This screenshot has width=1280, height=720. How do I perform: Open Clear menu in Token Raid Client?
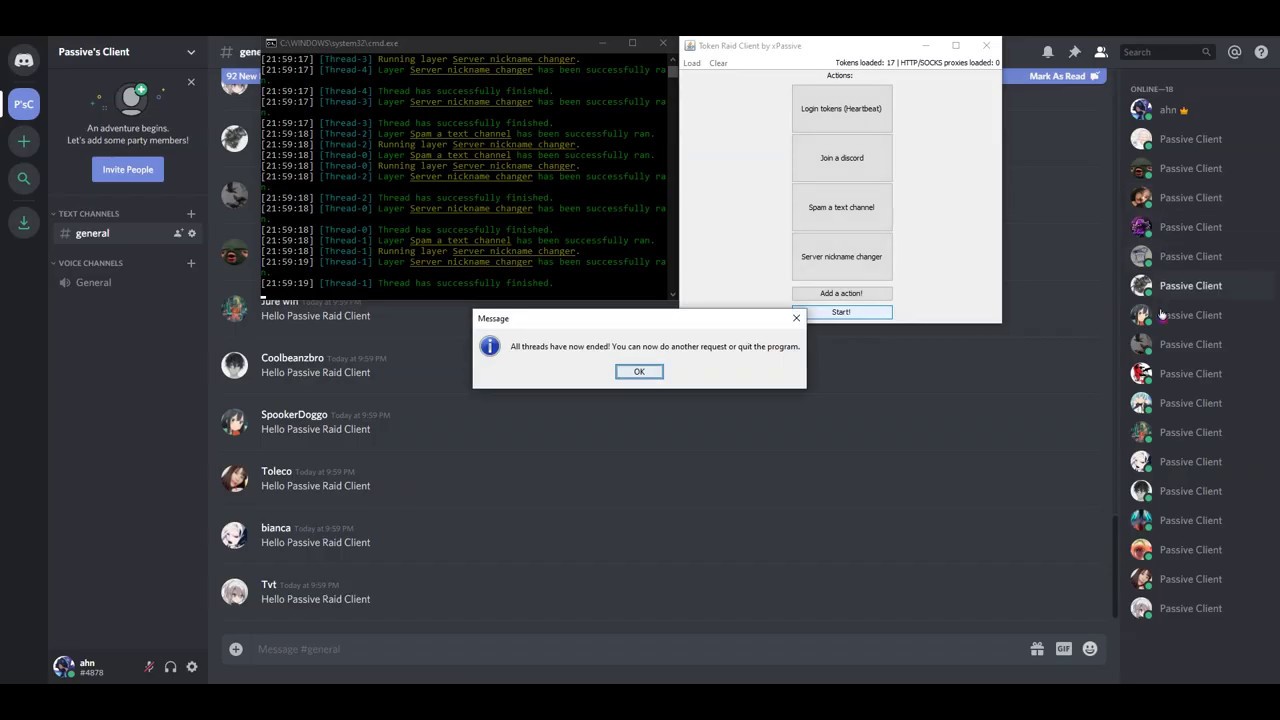(718, 63)
